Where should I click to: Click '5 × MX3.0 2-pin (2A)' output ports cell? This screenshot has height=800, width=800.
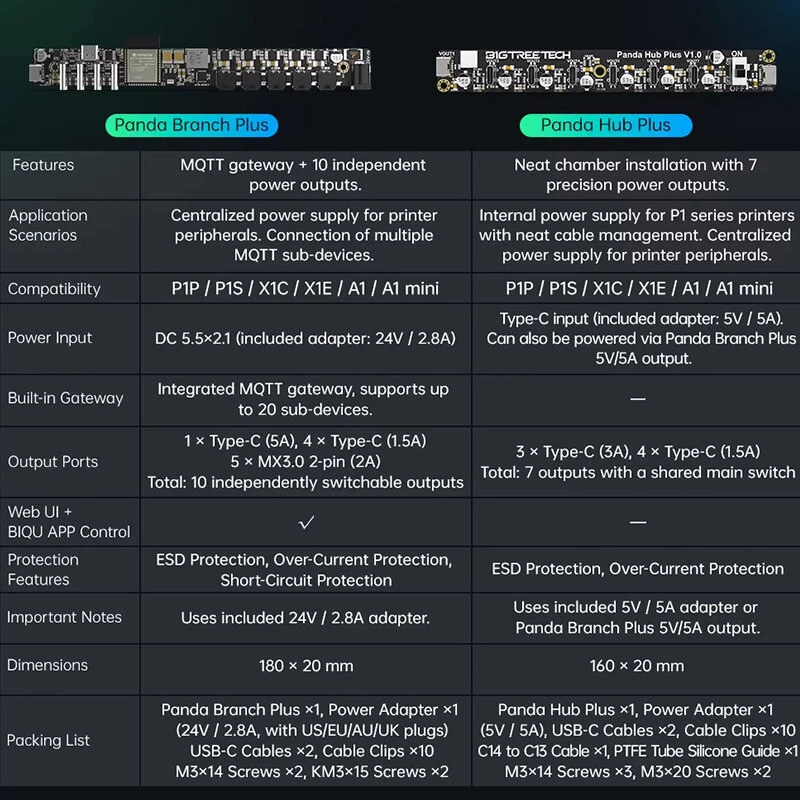point(305,462)
